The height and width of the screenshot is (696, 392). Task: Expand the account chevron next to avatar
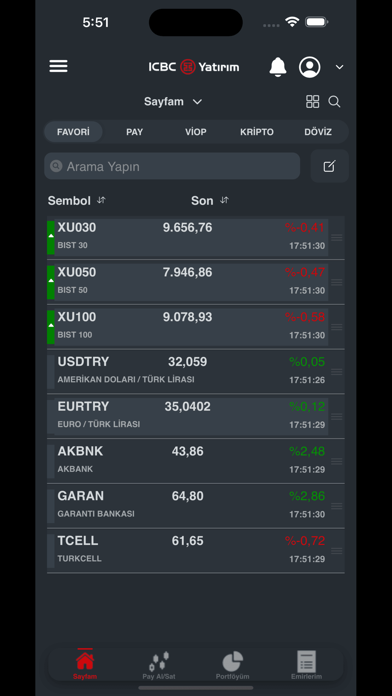(x=339, y=67)
